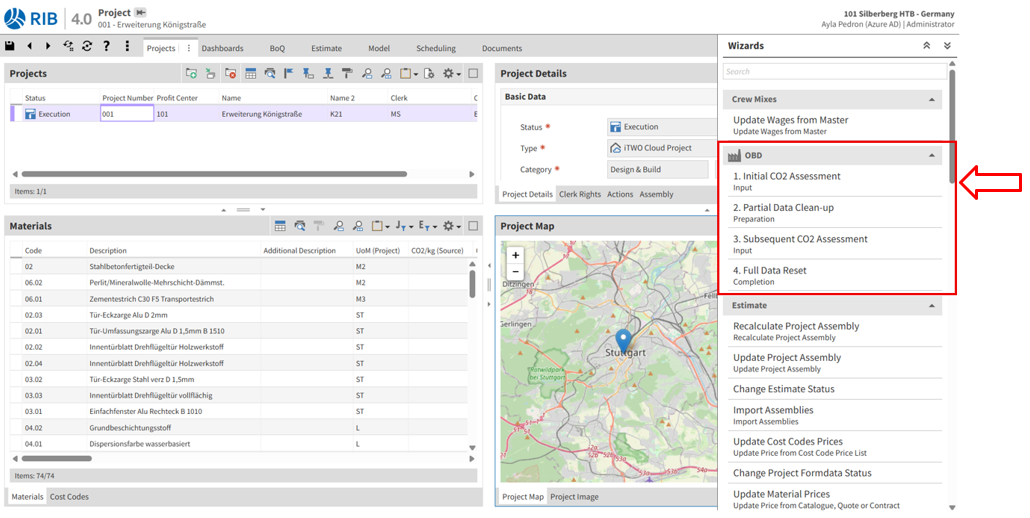This screenshot has height=518, width=1030.
Task: Click Update Wages from Master wizard
Action: [790, 120]
